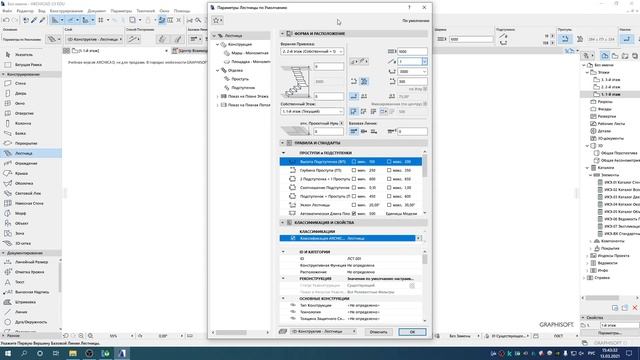Screen dimensions: 640x360
Task: Select the Window (Окно) tool
Action: coord(20,103)
